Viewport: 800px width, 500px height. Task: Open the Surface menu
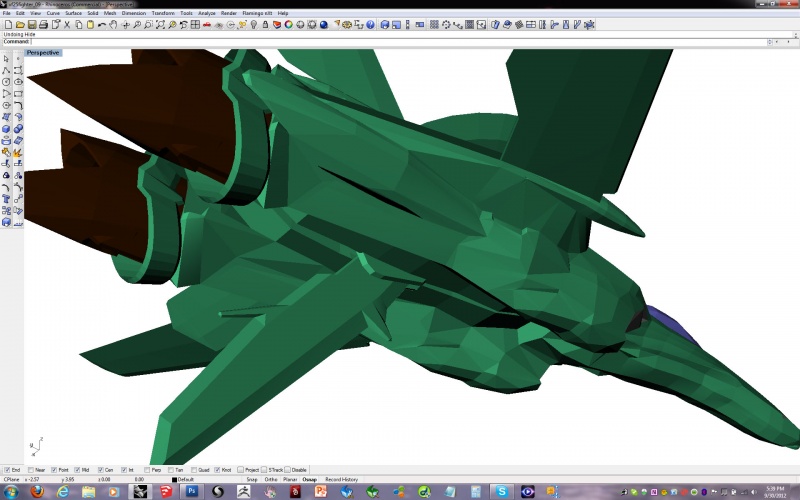(x=73, y=13)
